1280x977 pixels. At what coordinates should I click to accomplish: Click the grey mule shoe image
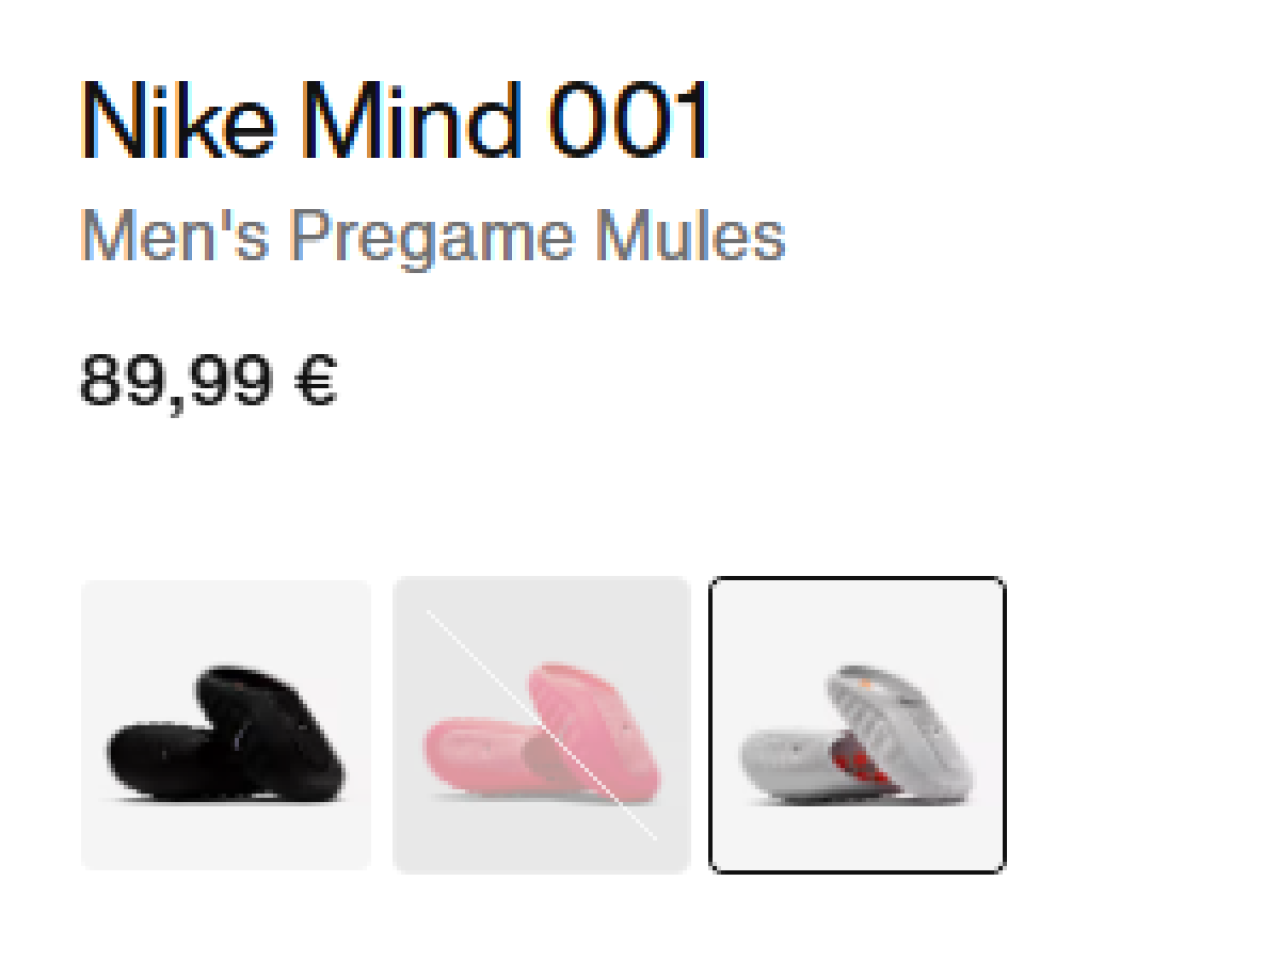(x=857, y=733)
